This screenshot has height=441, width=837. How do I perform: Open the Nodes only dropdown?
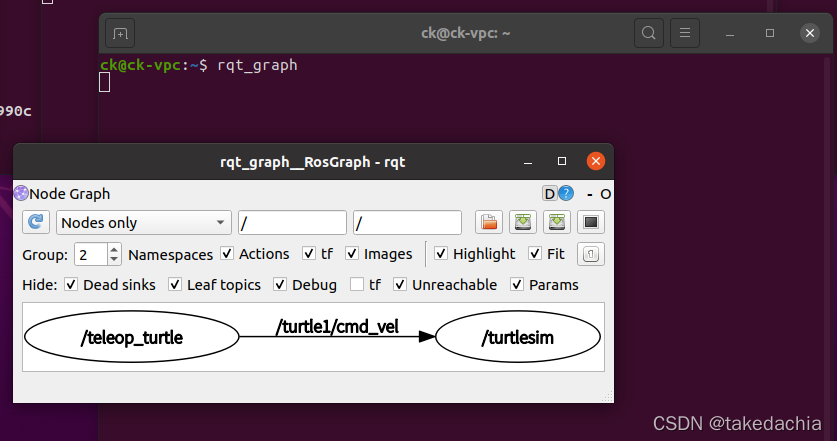(144, 222)
